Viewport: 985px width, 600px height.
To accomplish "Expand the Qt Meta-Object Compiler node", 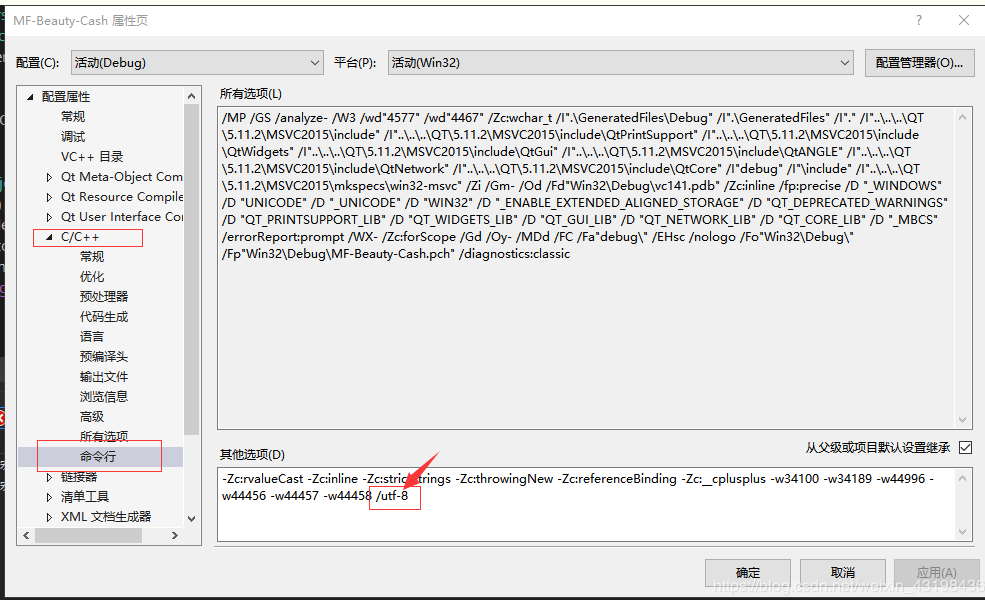I will (47, 176).
